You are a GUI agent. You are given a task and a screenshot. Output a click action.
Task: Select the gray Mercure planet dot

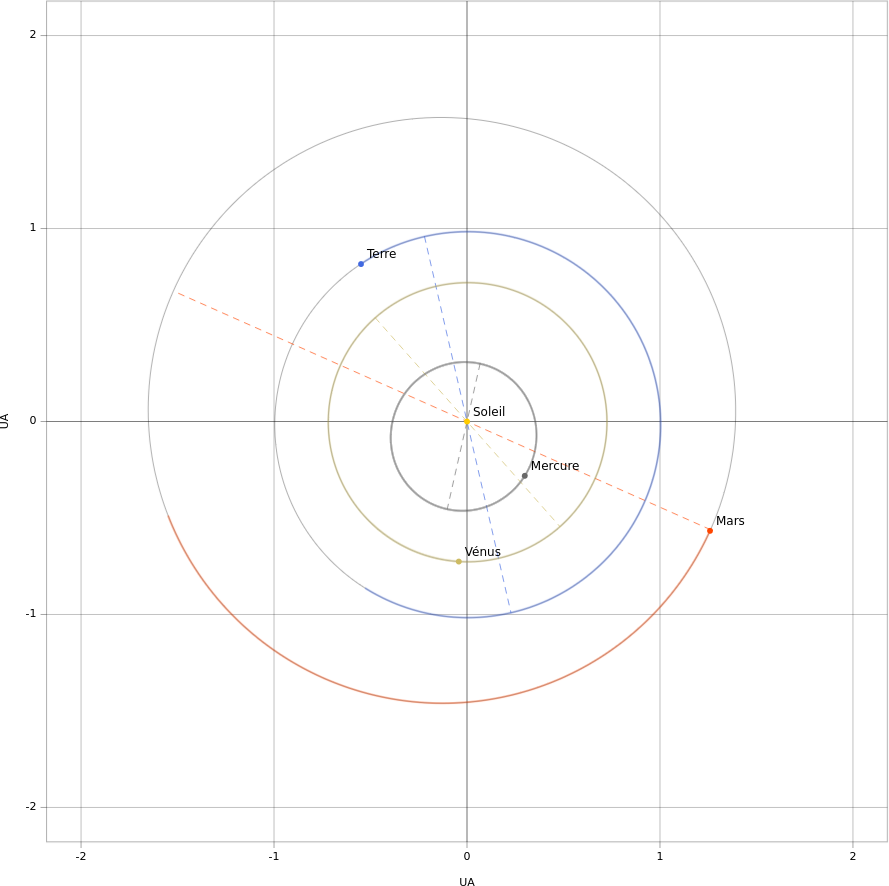coord(524,476)
